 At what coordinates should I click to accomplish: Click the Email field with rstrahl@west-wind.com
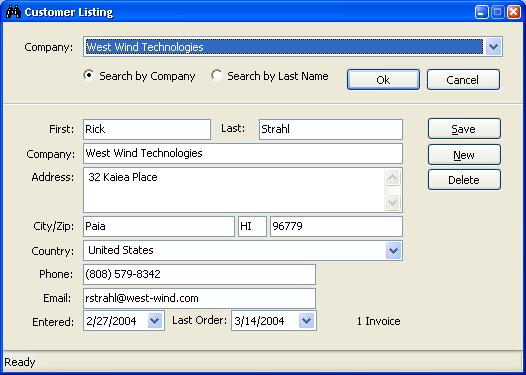(x=199, y=298)
